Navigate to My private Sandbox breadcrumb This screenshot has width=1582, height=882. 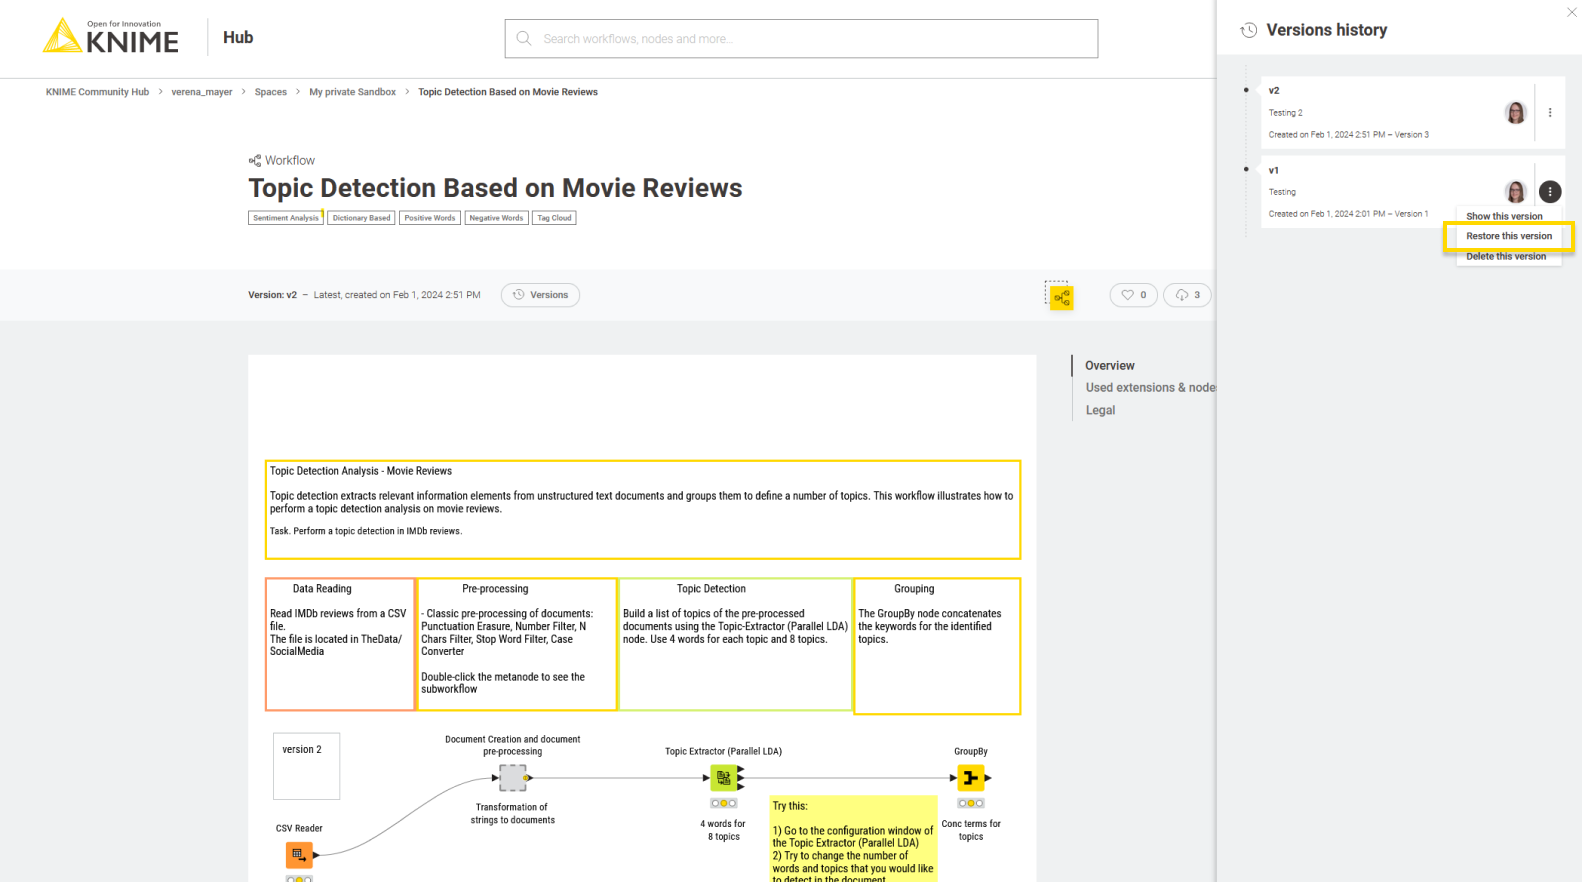tap(352, 92)
